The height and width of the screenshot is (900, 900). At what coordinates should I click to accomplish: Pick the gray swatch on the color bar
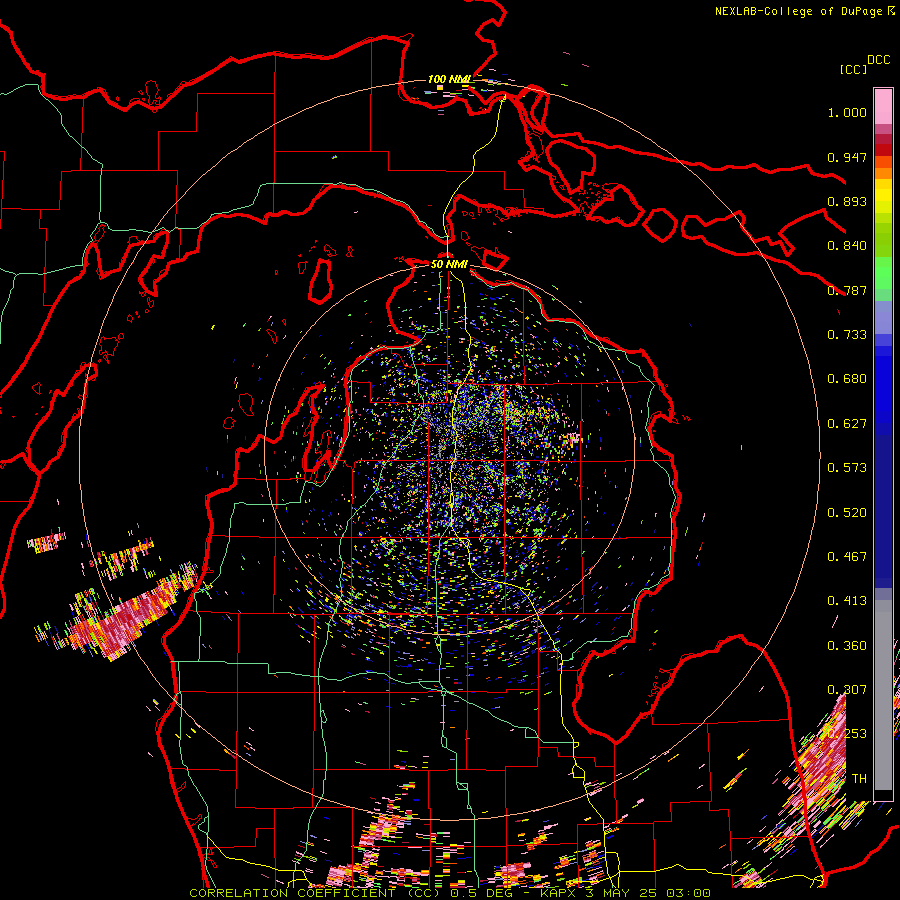click(883, 695)
